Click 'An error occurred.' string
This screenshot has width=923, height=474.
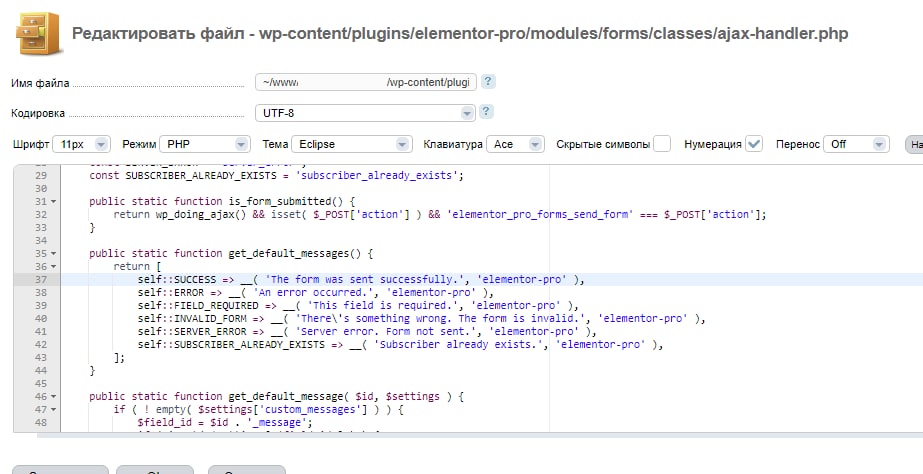coord(314,292)
